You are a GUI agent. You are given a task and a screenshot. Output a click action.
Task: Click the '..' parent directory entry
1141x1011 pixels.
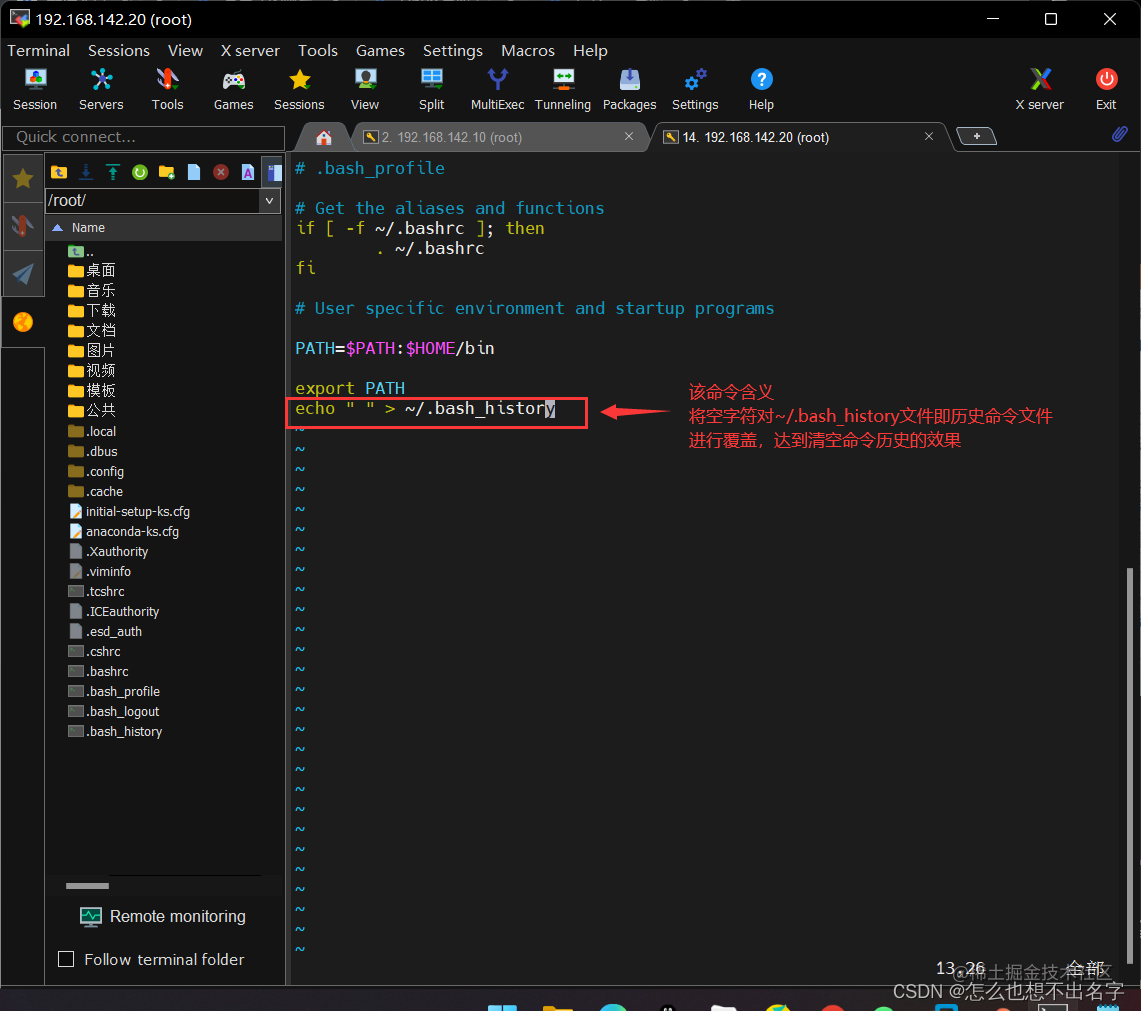click(x=81, y=251)
